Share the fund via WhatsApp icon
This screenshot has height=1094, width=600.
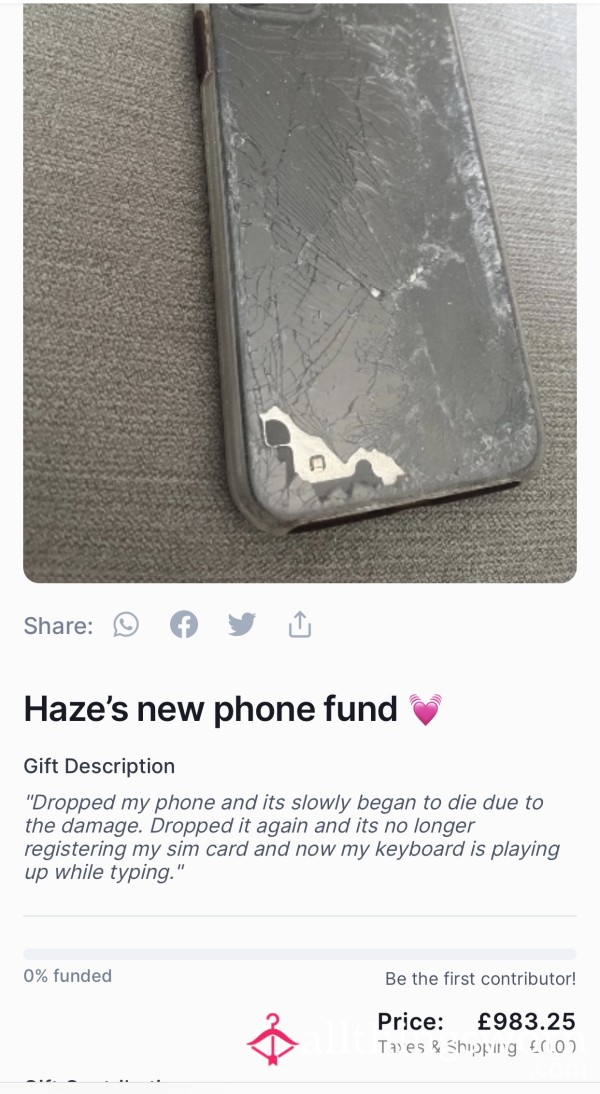coord(126,624)
